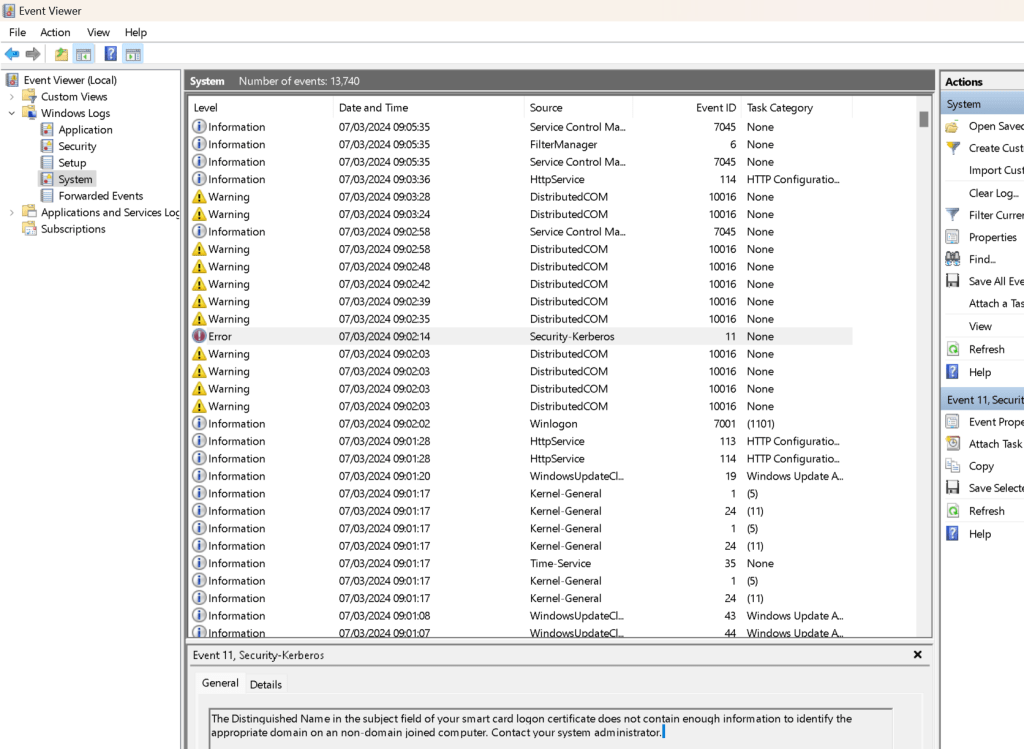The image size is (1024, 749).
Task: Open the File menu
Action: click(x=18, y=32)
